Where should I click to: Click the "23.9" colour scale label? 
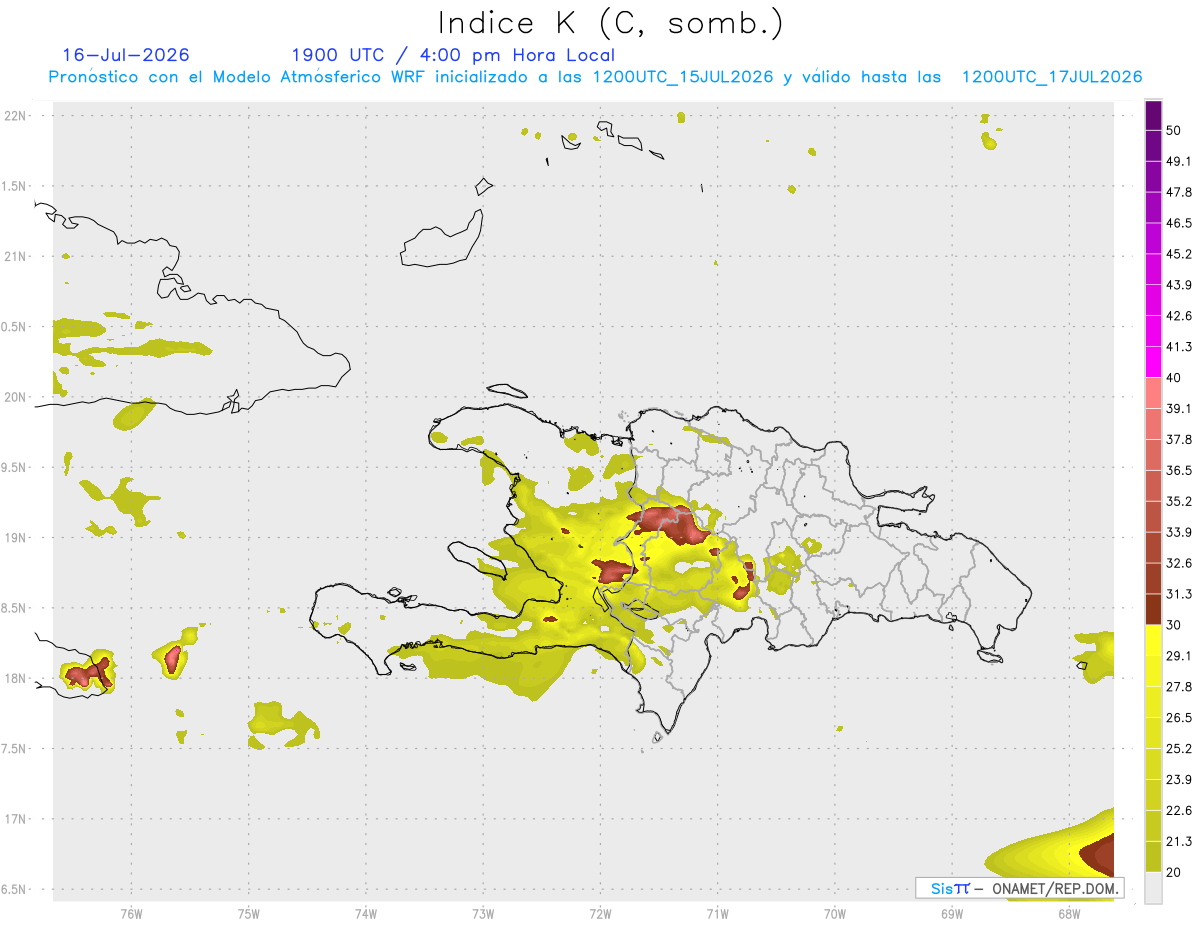click(x=1179, y=780)
